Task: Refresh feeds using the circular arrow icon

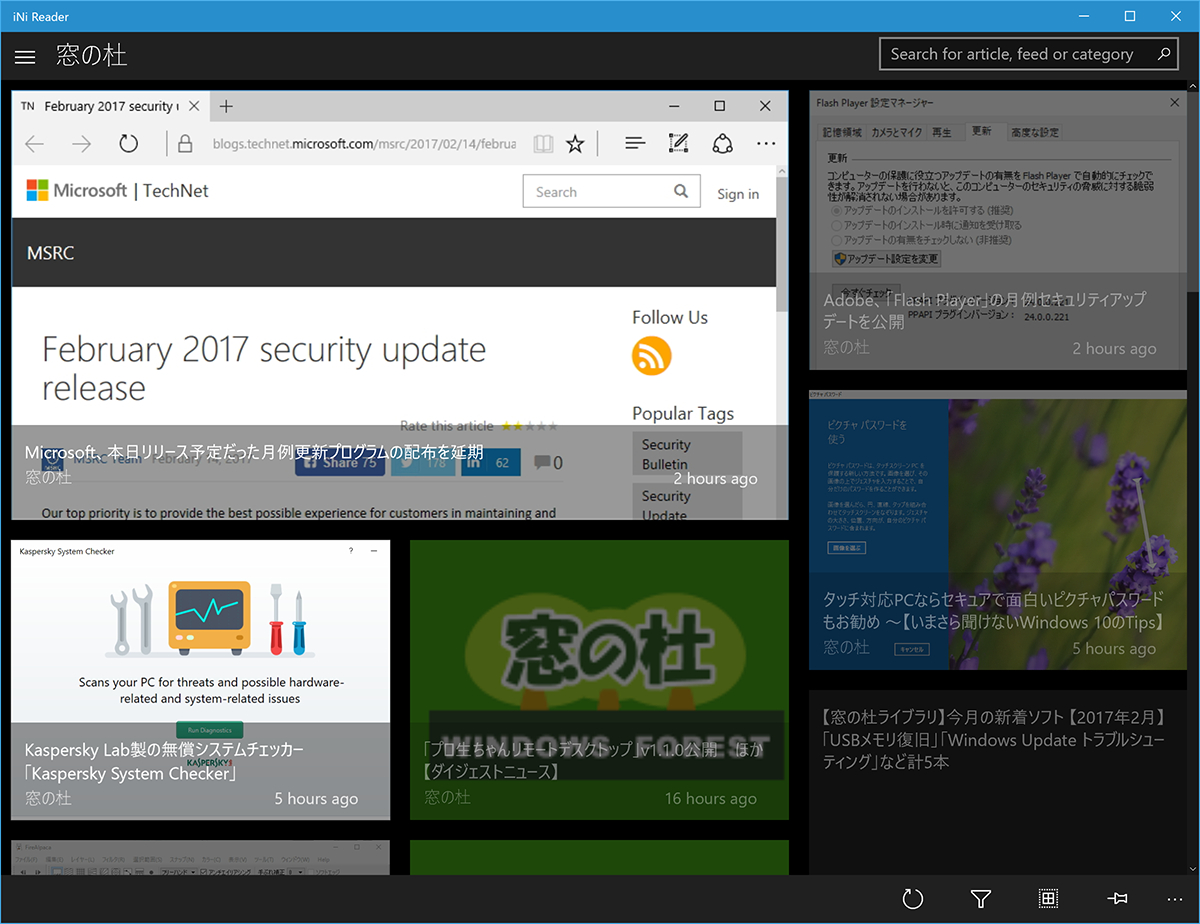Action: click(x=913, y=899)
